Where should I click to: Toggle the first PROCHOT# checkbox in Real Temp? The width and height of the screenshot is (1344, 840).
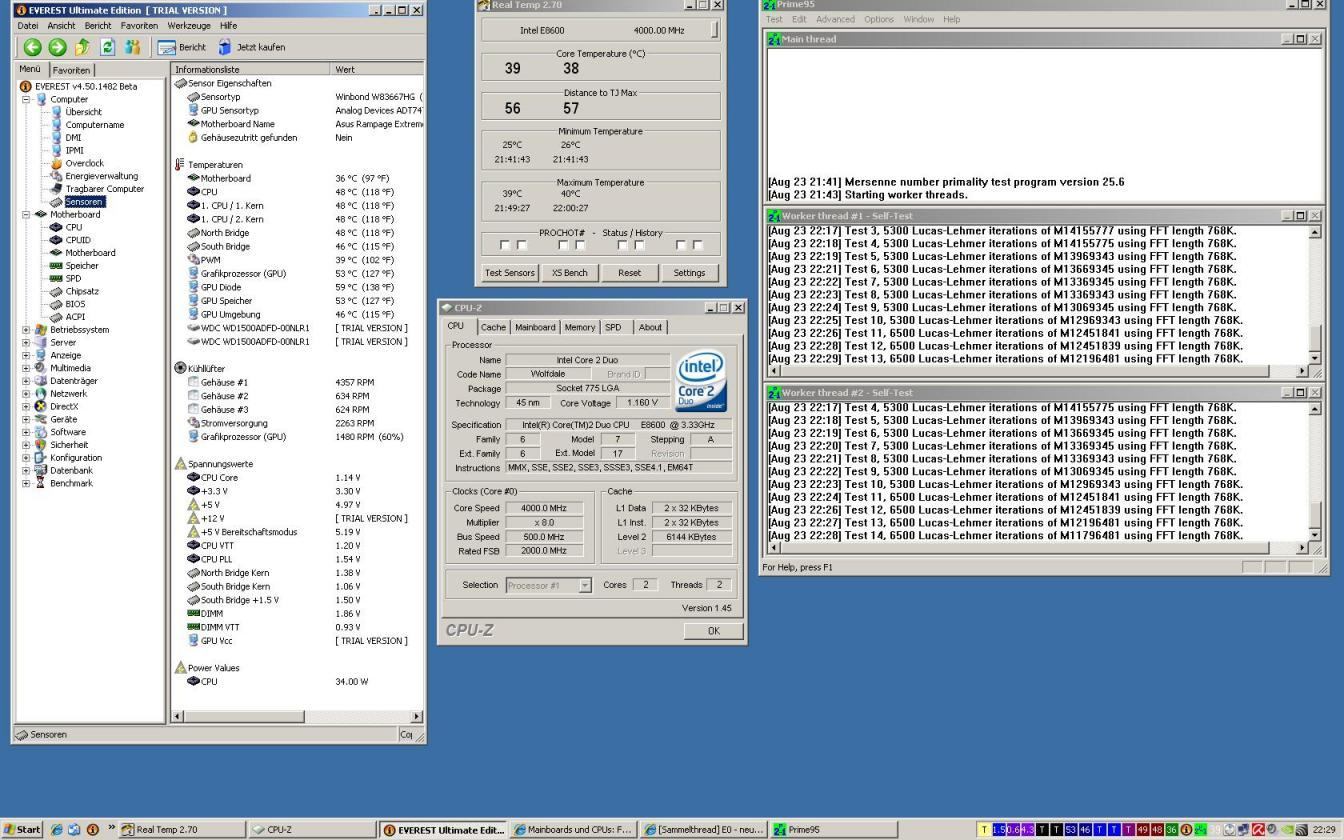505,245
